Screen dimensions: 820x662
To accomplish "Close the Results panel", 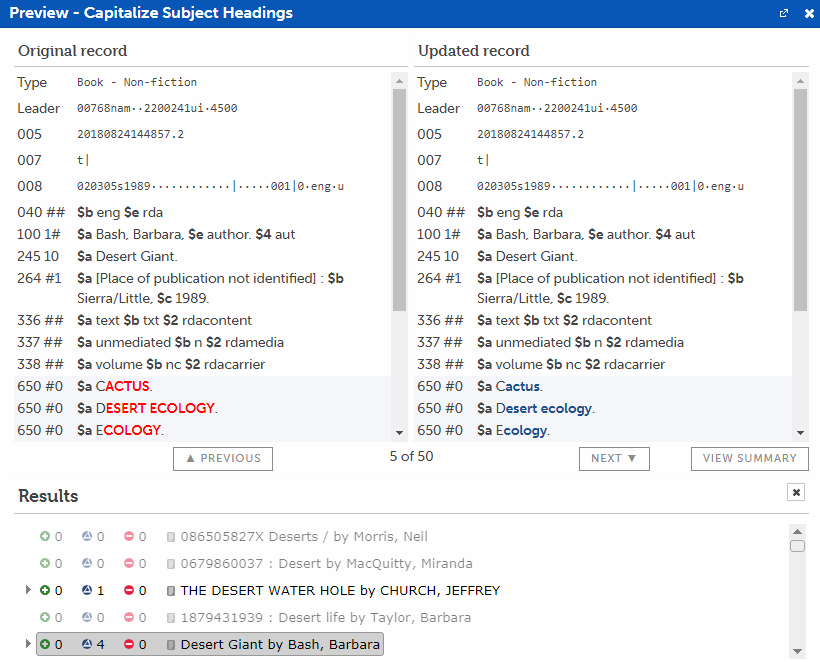I will point(795,492).
